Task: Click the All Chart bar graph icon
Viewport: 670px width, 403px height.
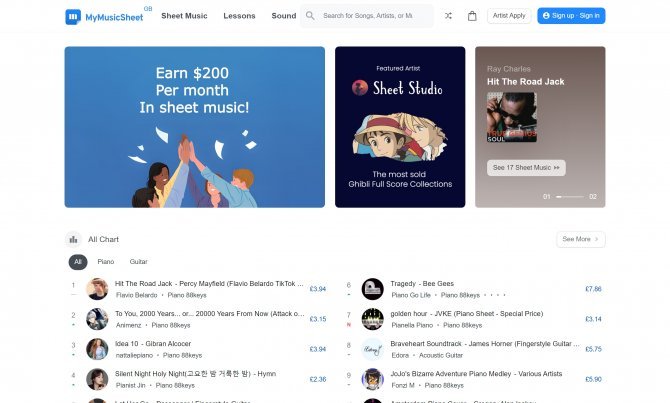Action: tap(73, 239)
